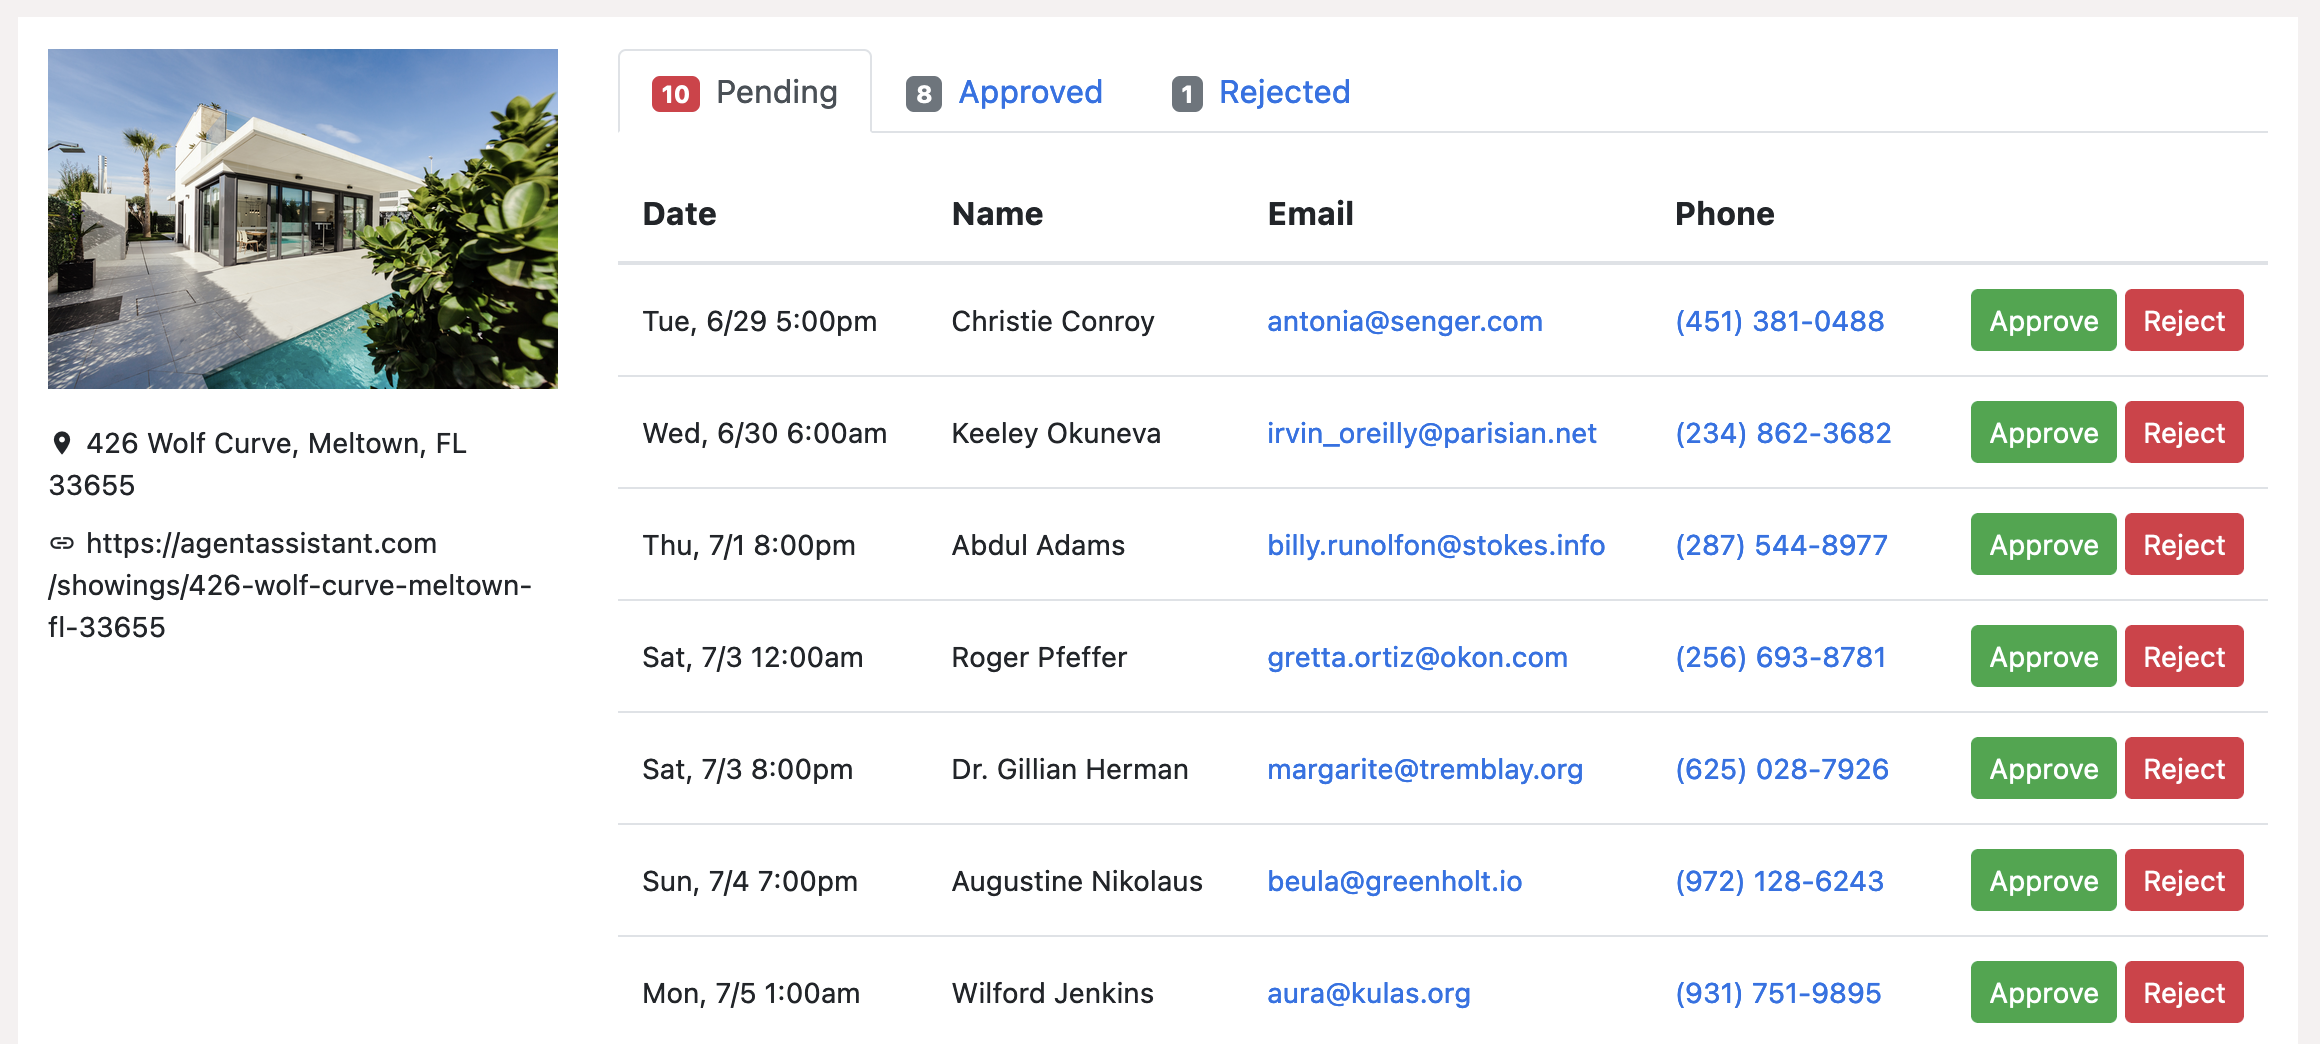Viewport: 2320px width, 1044px height.
Task: Reject Augustine Nikolaus's showing request
Action: tap(2183, 881)
